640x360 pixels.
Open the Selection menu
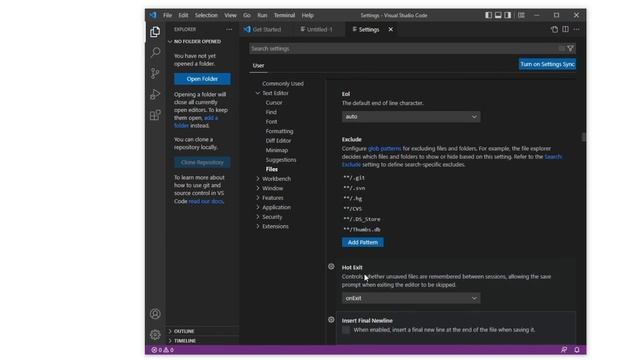pyautogui.click(x=206, y=15)
